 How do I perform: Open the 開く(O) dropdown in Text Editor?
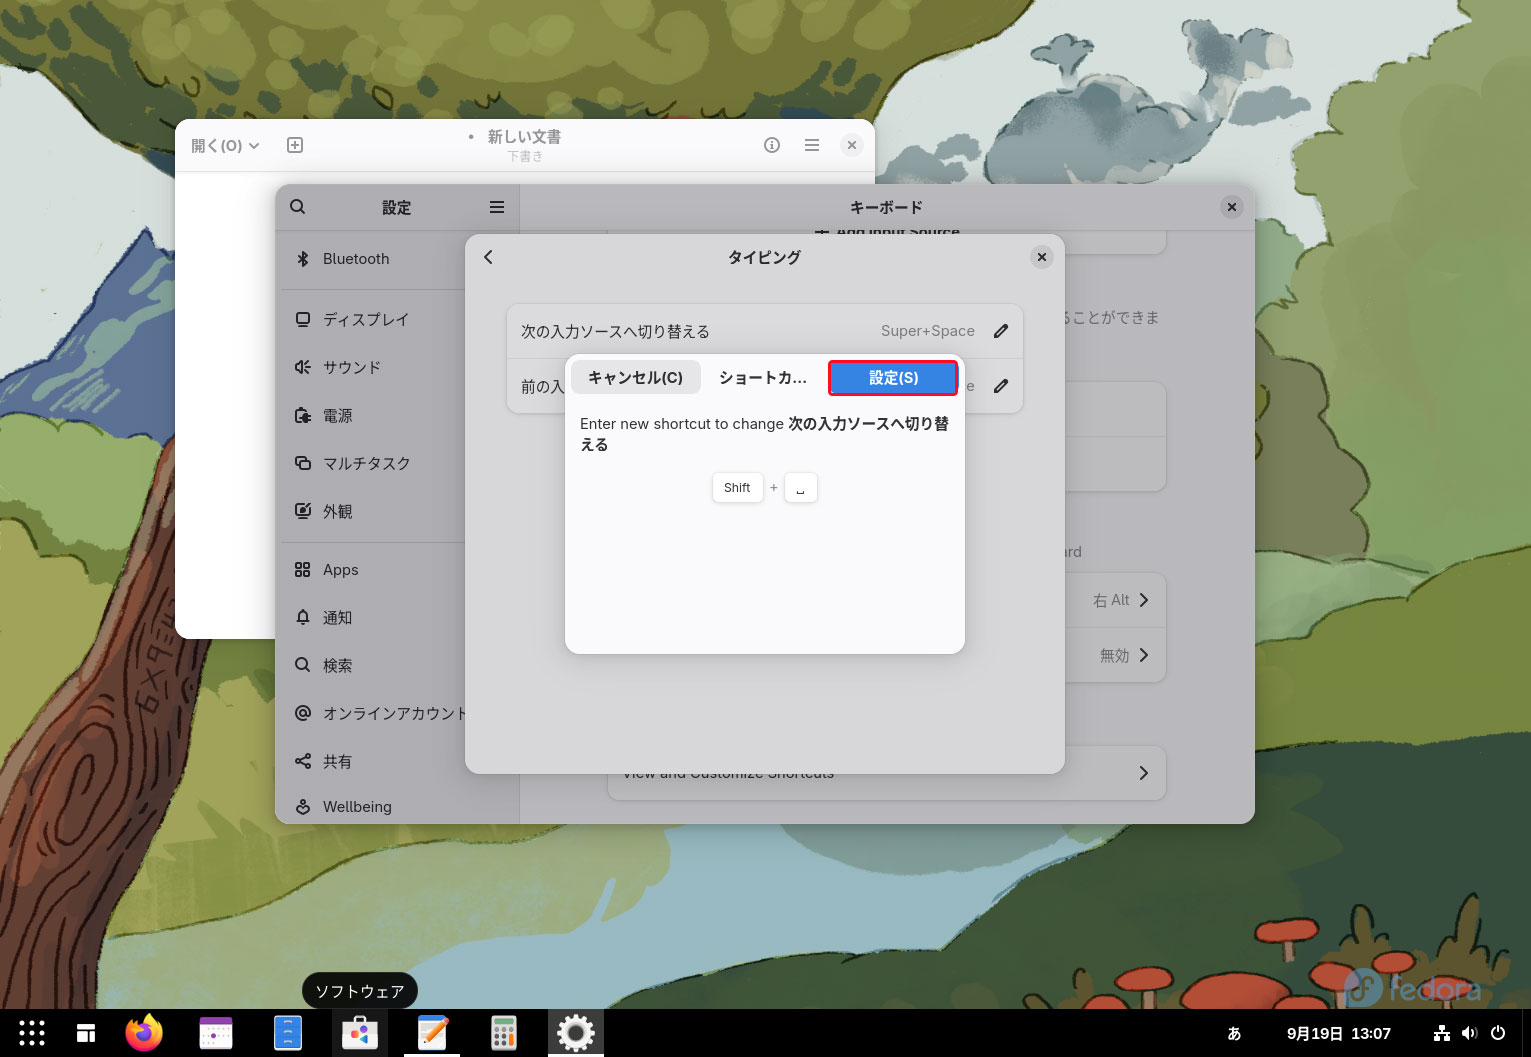[x=225, y=146]
